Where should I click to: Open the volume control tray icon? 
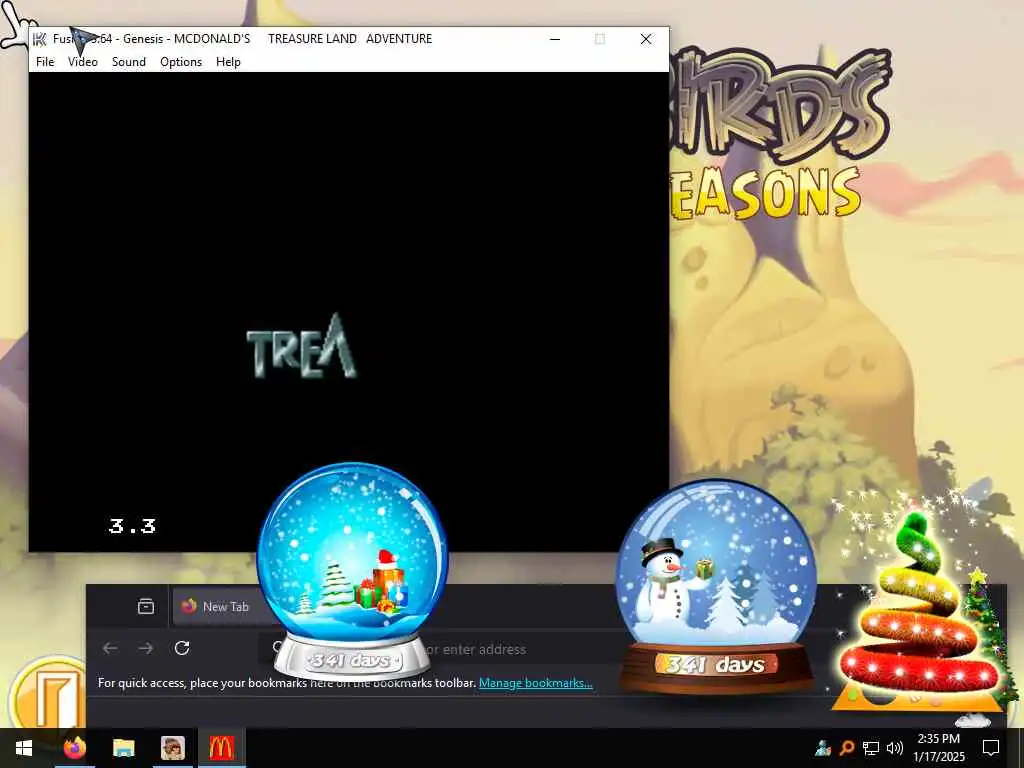(x=895, y=748)
